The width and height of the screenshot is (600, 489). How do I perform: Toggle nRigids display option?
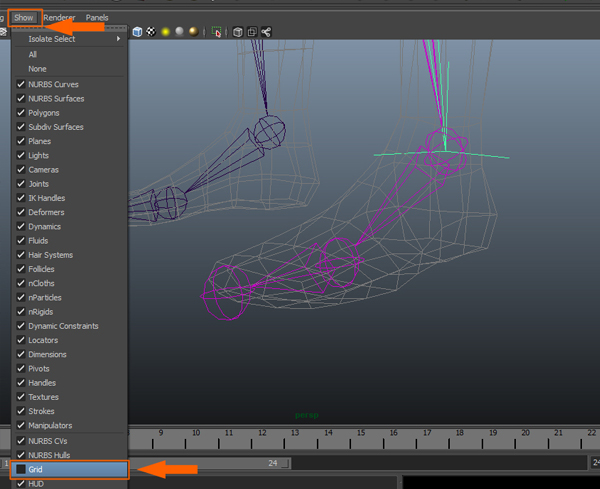pyautogui.click(x=69, y=312)
